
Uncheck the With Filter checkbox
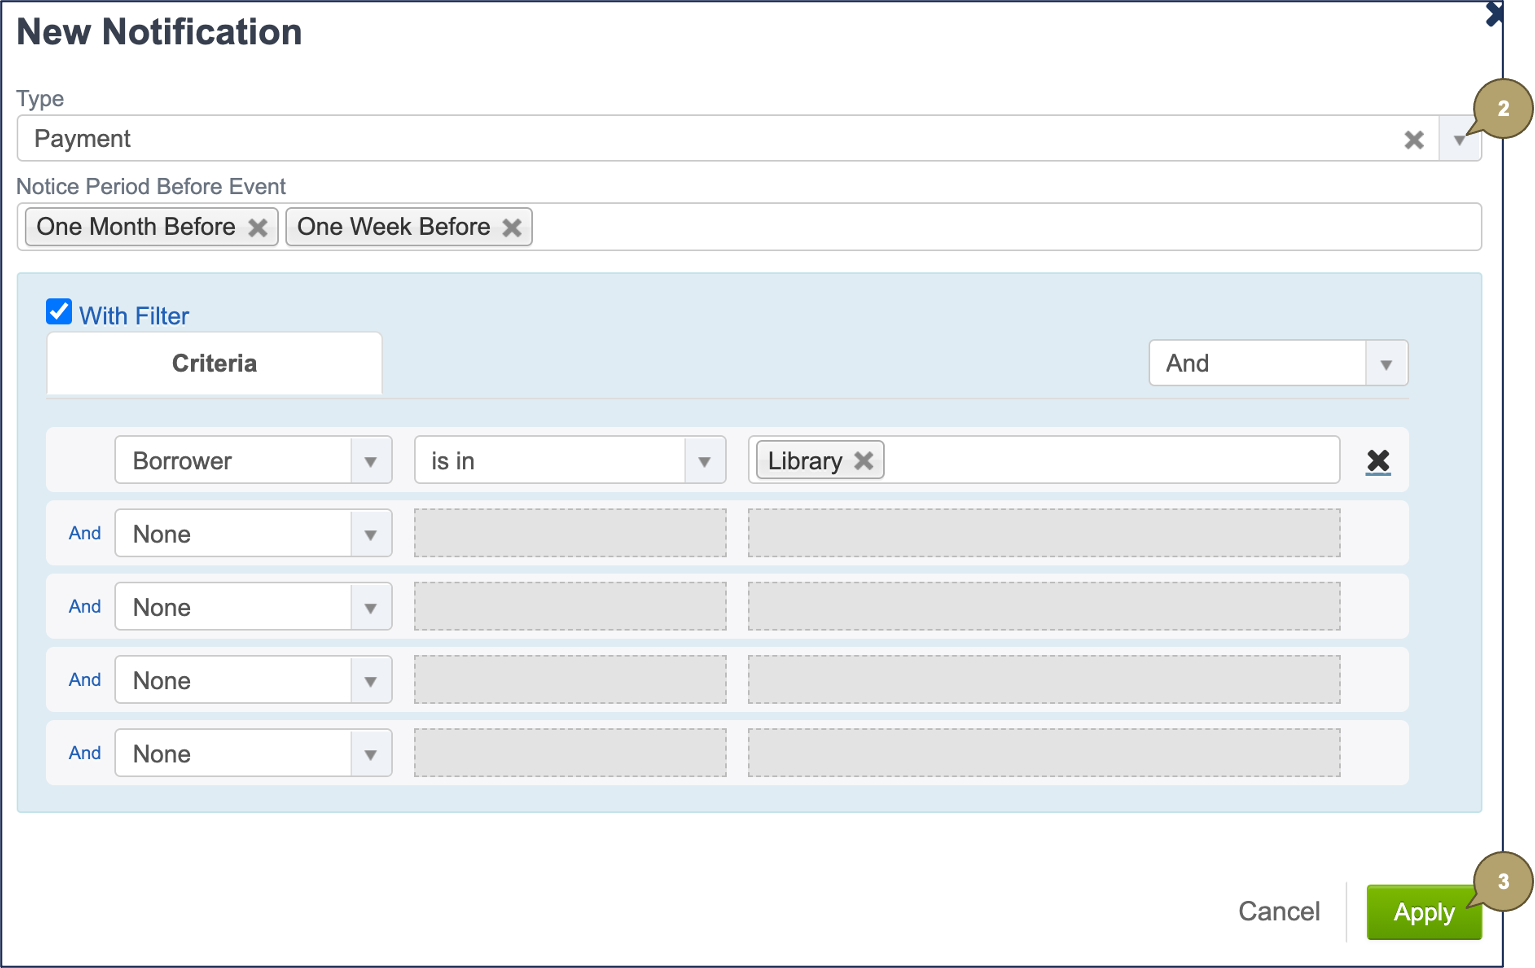click(x=59, y=312)
